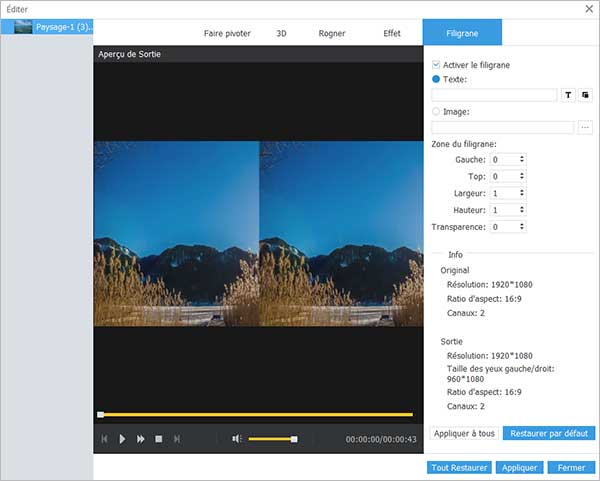Click the Appliquer à tous button
Screen dimensions: 600x481
click(x=463, y=433)
